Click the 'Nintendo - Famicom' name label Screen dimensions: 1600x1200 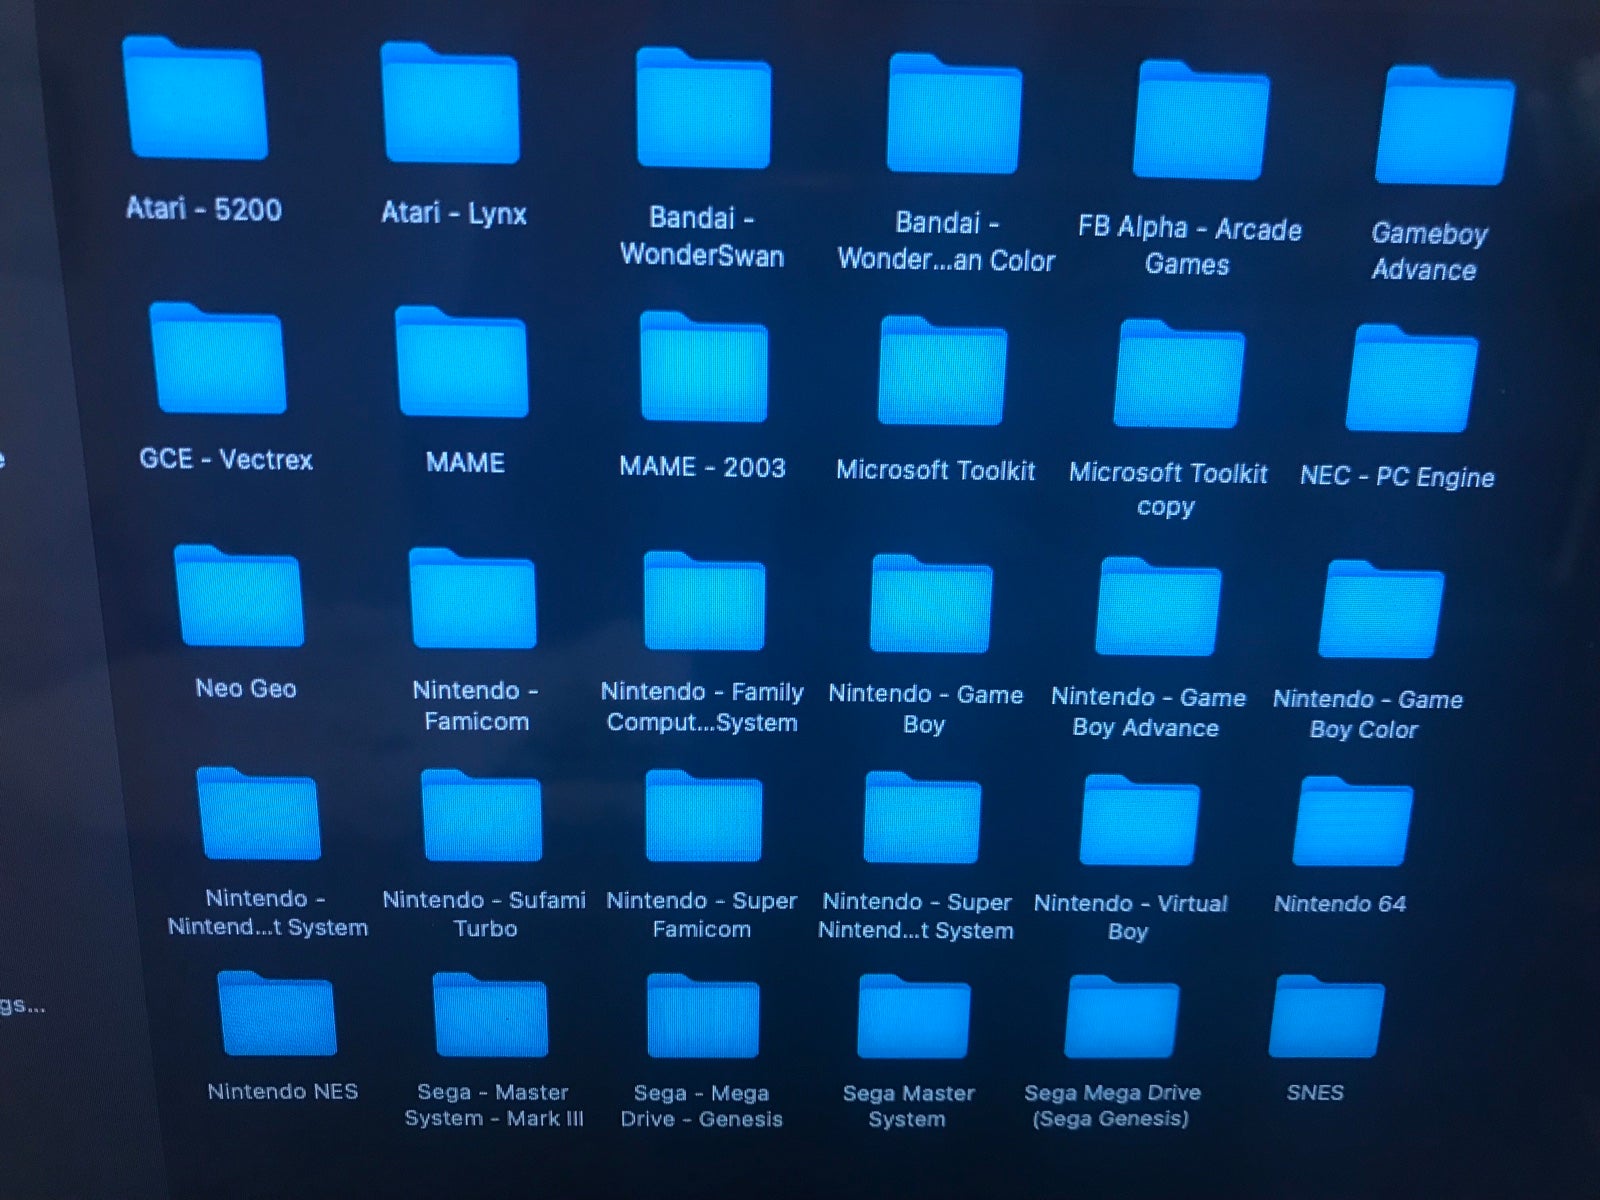coord(476,705)
